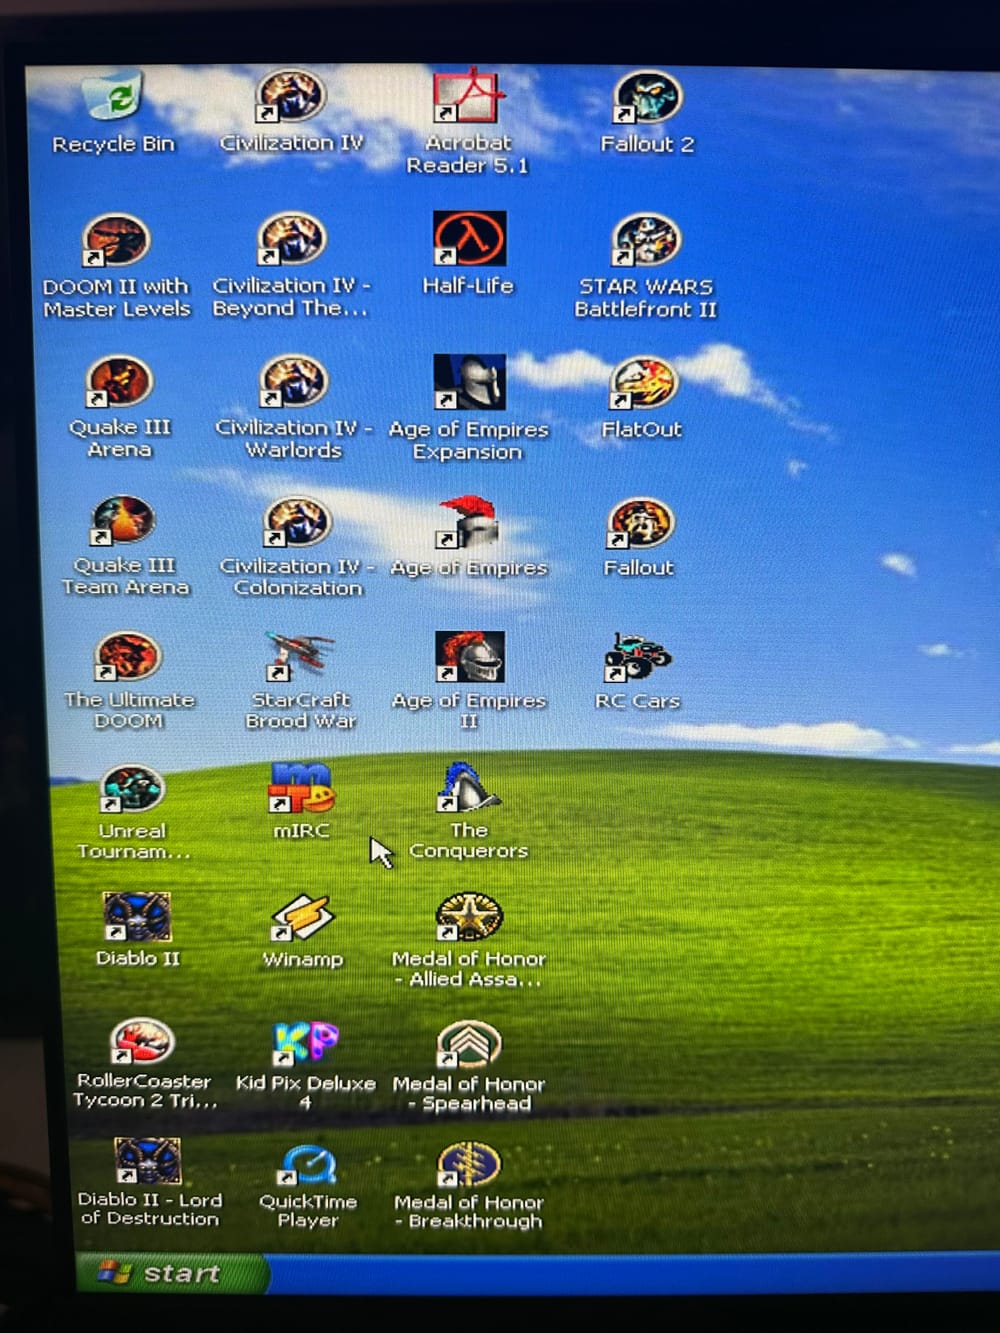Click Civilization IV - Colonization shortcut
The width and height of the screenshot is (1000, 1333).
tap(297, 523)
